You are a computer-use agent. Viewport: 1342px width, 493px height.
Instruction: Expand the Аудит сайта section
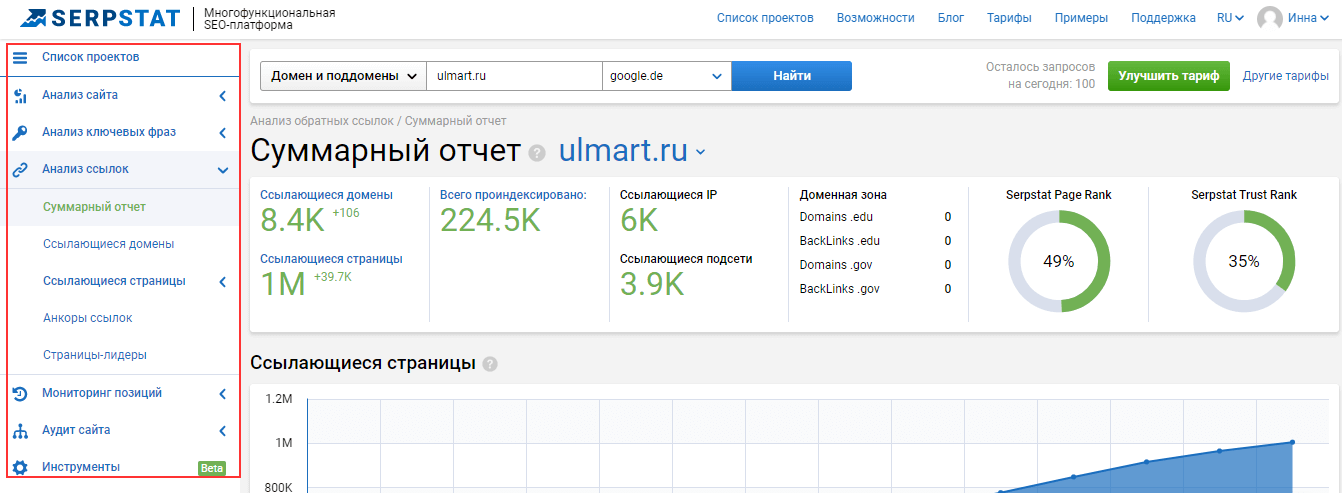pos(222,431)
